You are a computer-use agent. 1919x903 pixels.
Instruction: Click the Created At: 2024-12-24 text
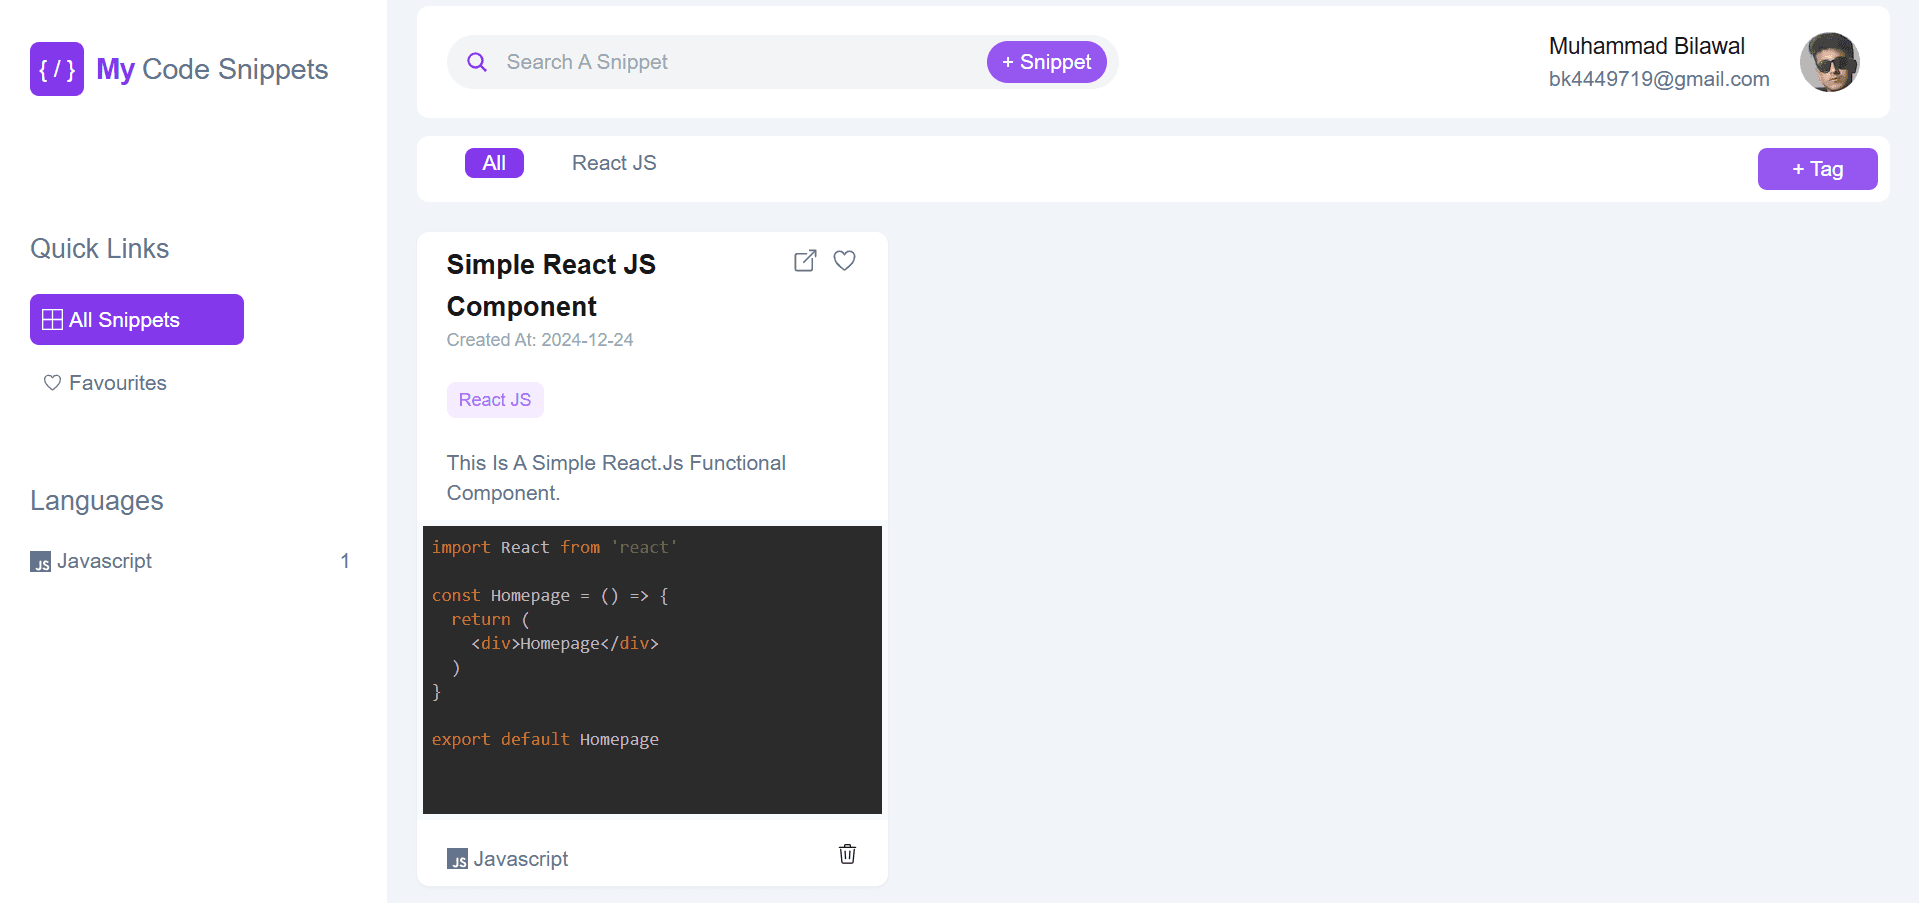coord(540,340)
